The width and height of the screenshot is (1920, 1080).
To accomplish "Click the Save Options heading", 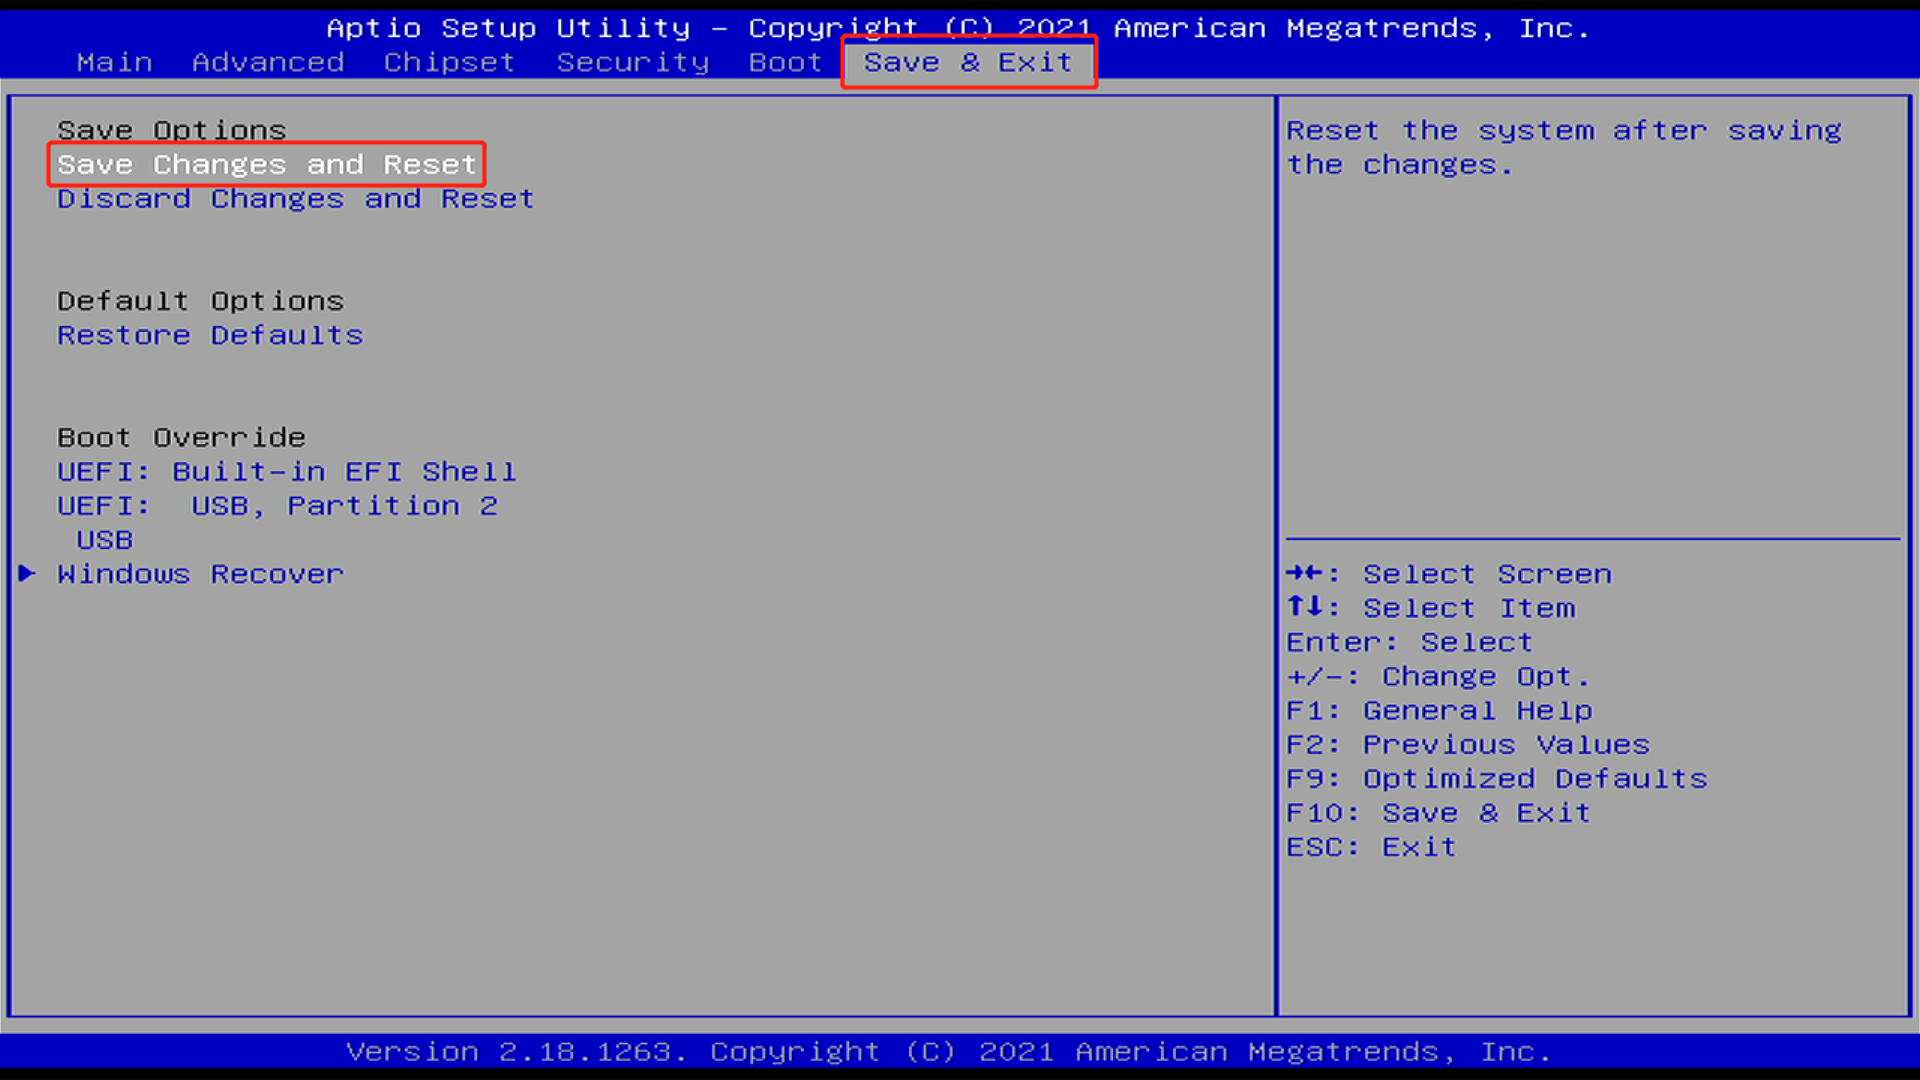I will [171, 130].
